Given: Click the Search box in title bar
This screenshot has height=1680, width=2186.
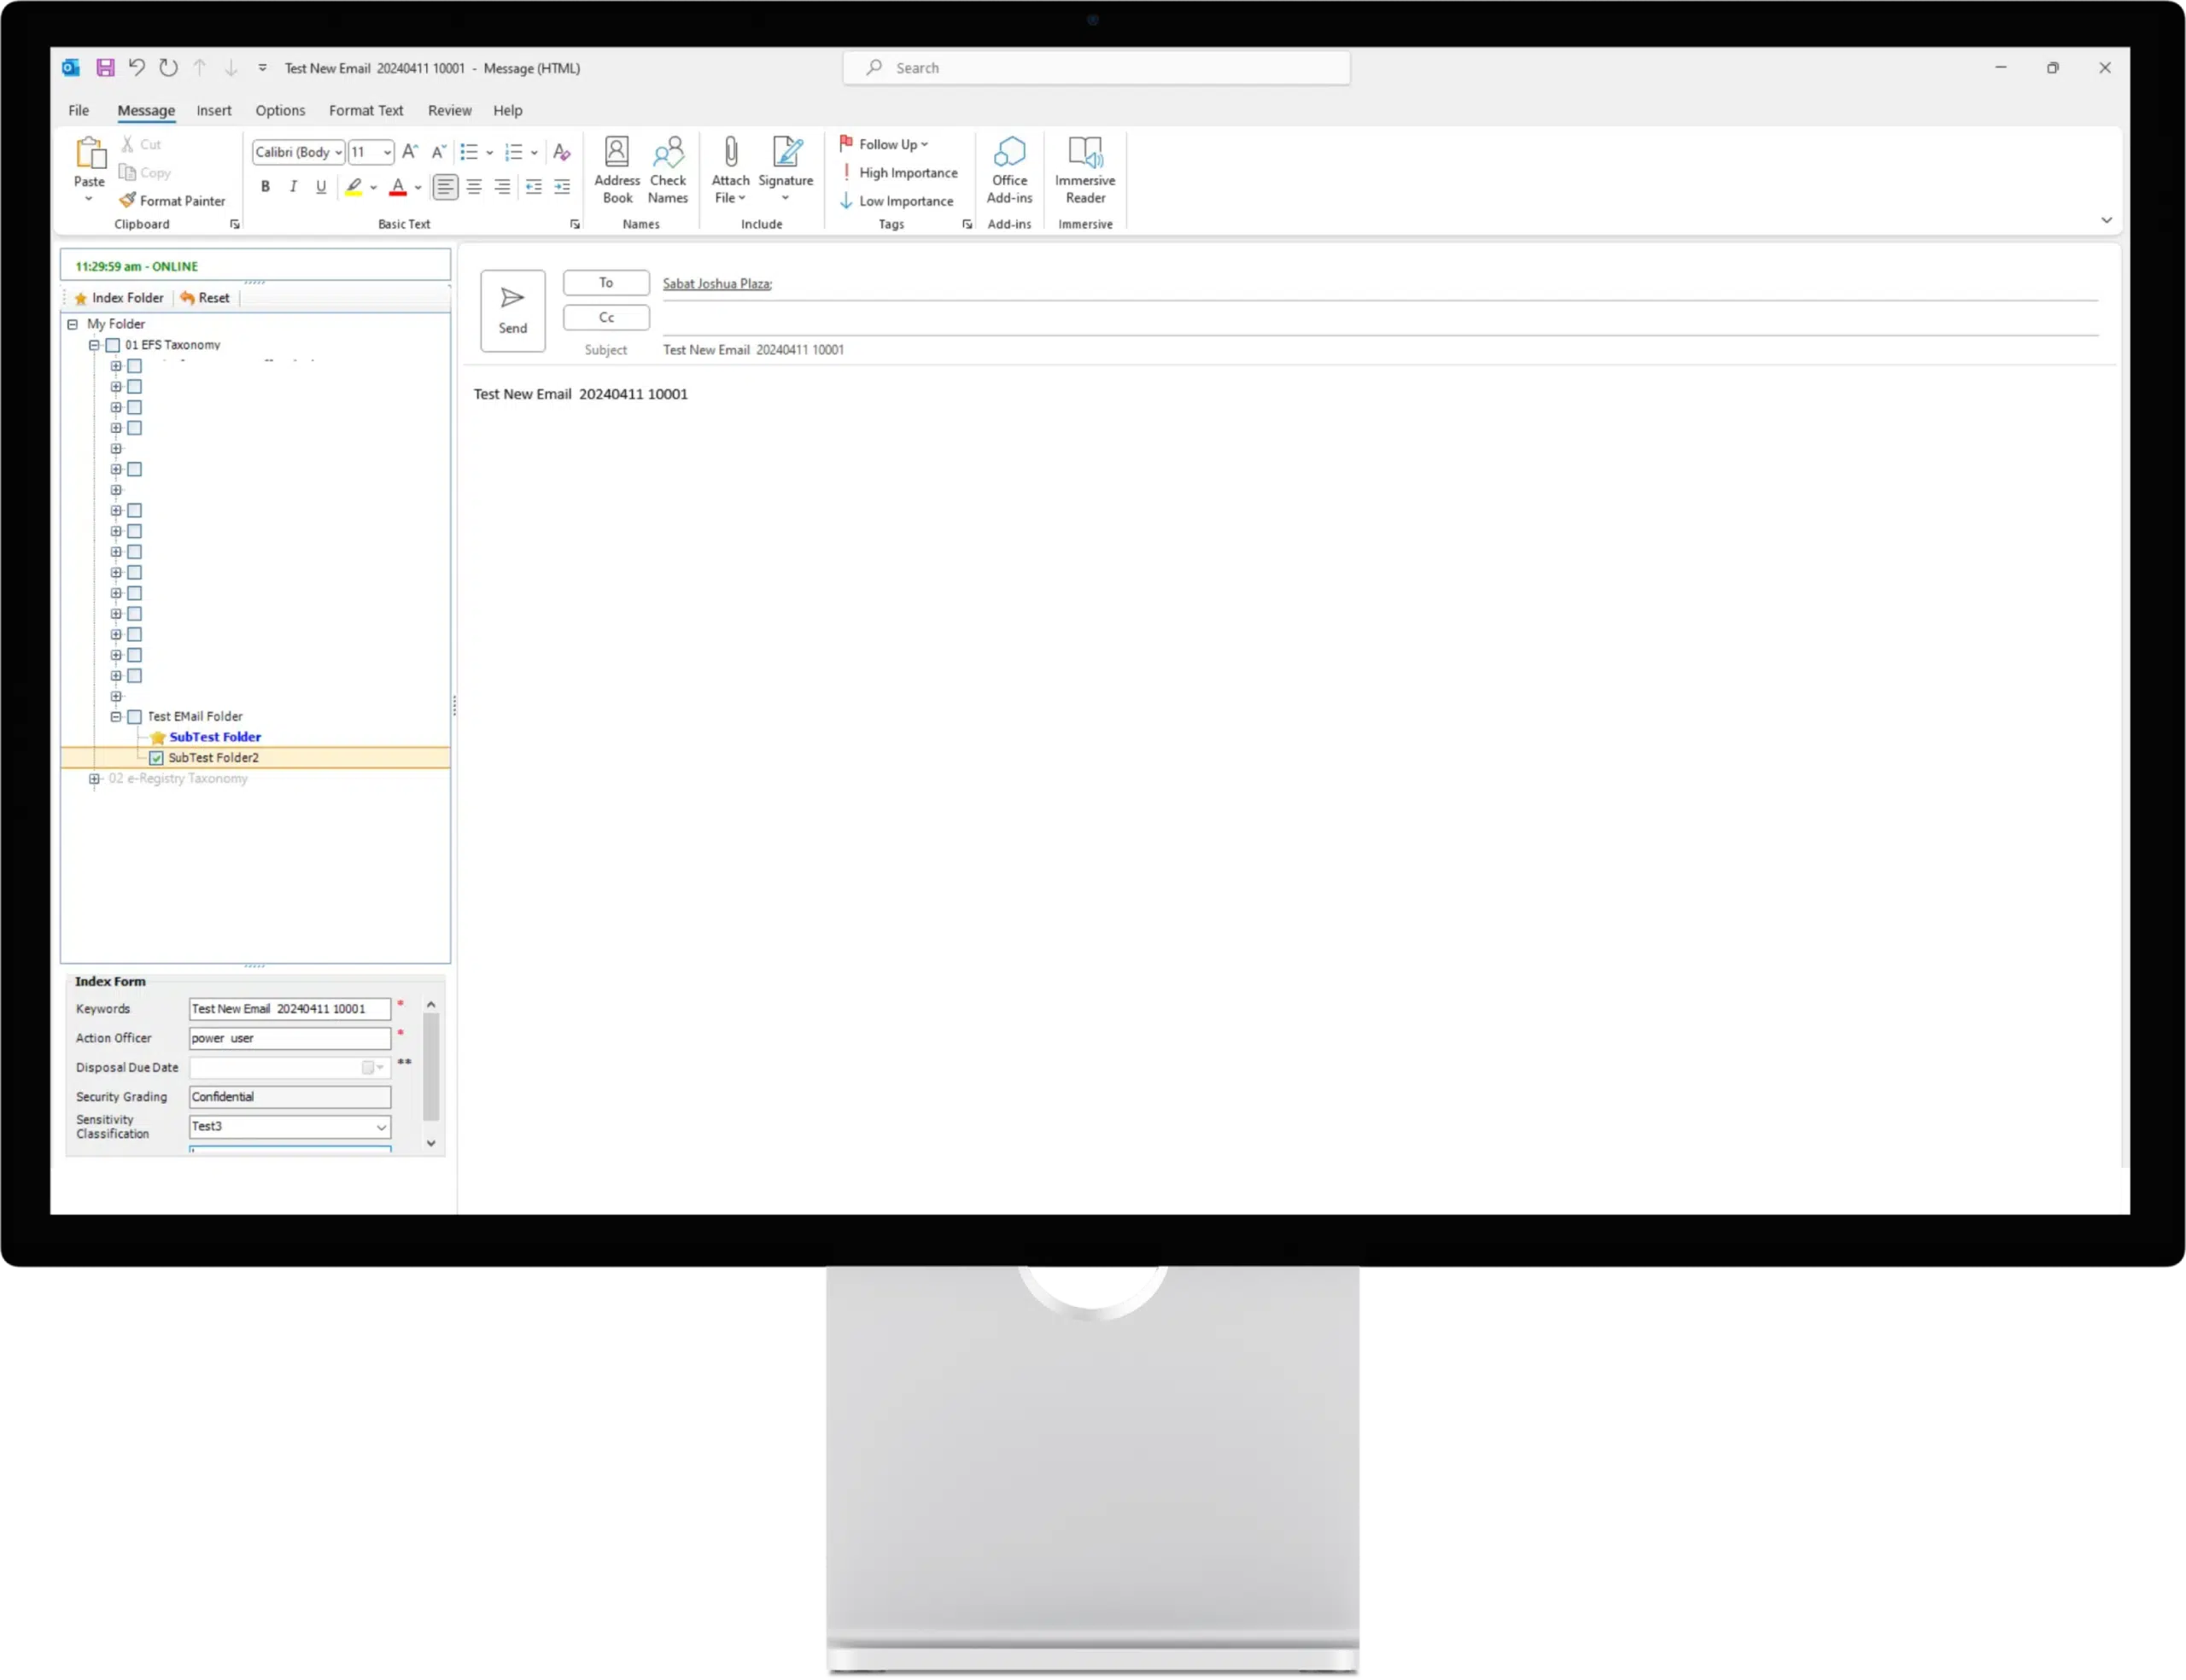Looking at the screenshot, I should click(1096, 68).
